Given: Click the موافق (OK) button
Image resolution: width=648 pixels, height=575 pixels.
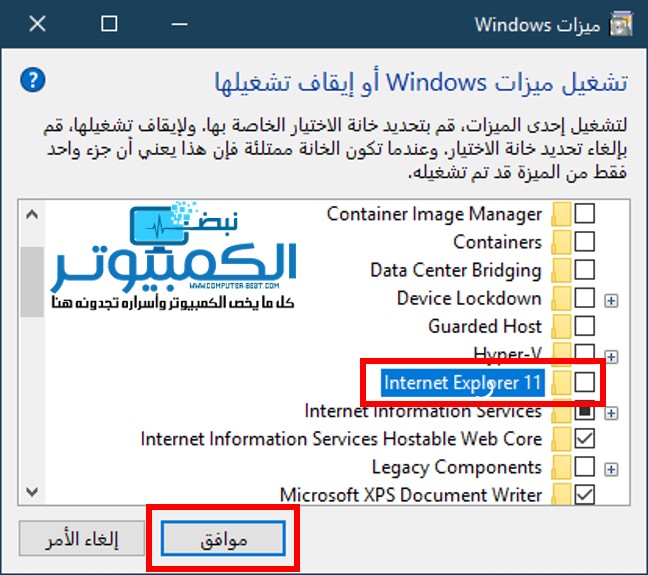Looking at the screenshot, I should click(223, 538).
